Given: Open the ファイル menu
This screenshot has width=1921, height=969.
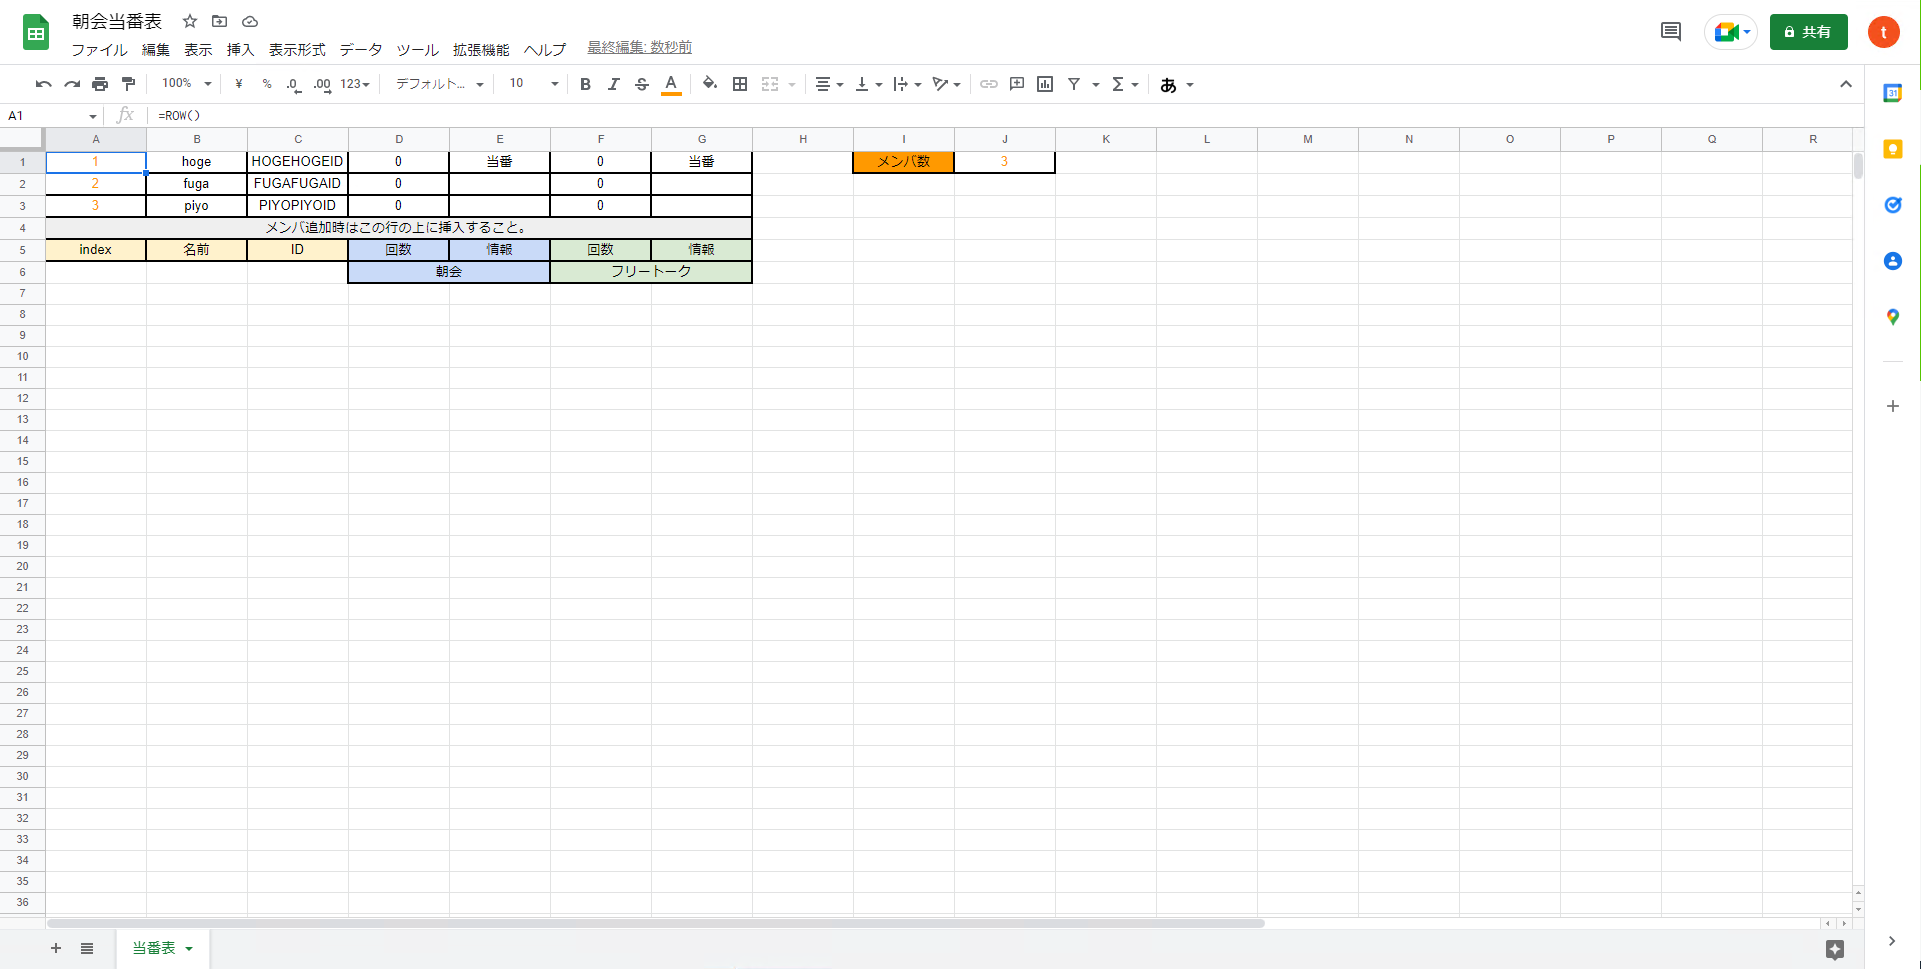Looking at the screenshot, I should (99, 49).
